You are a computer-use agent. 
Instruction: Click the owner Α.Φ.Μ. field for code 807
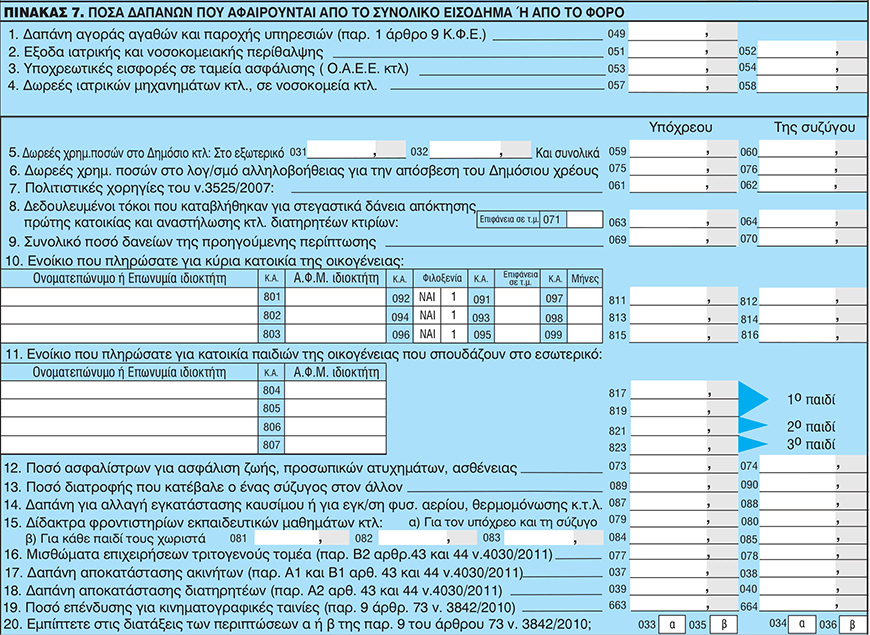point(335,445)
